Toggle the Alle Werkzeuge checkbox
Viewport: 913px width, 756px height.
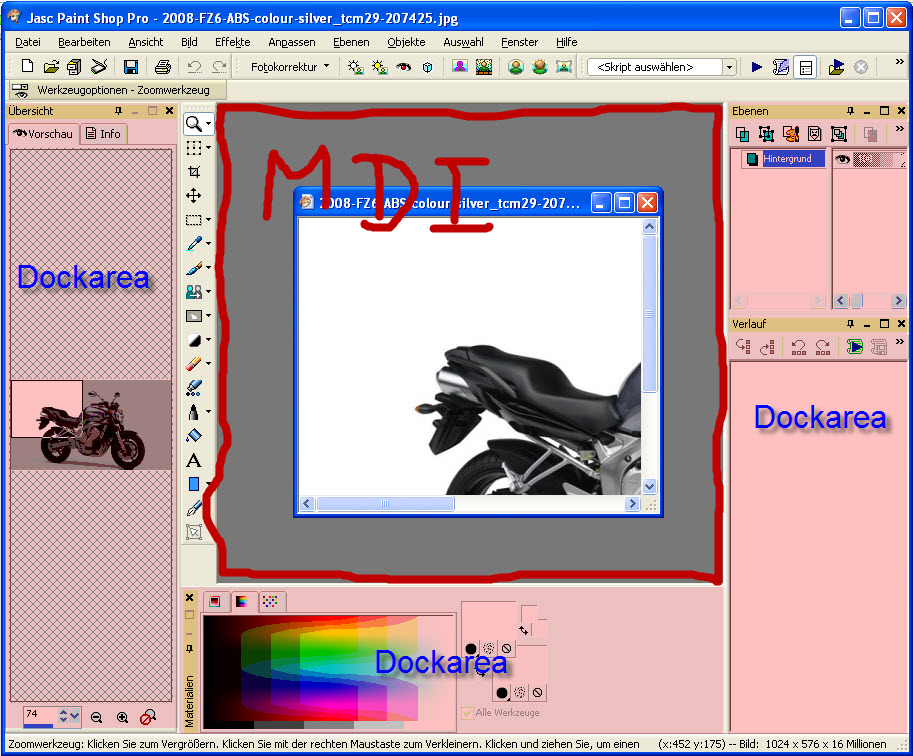467,713
